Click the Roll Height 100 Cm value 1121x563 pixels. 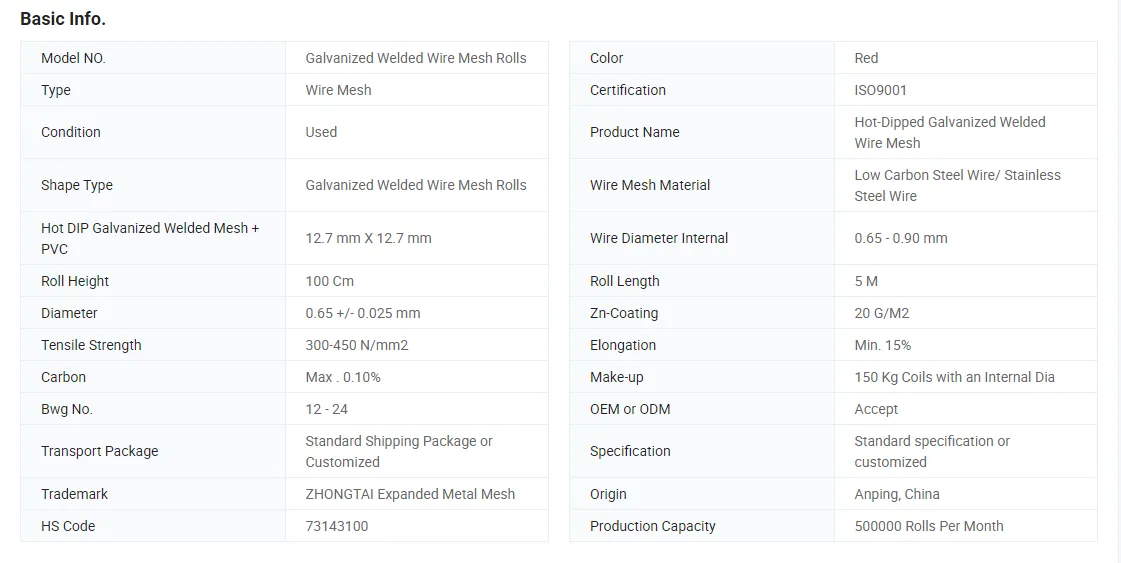pyautogui.click(x=330, y=281)
